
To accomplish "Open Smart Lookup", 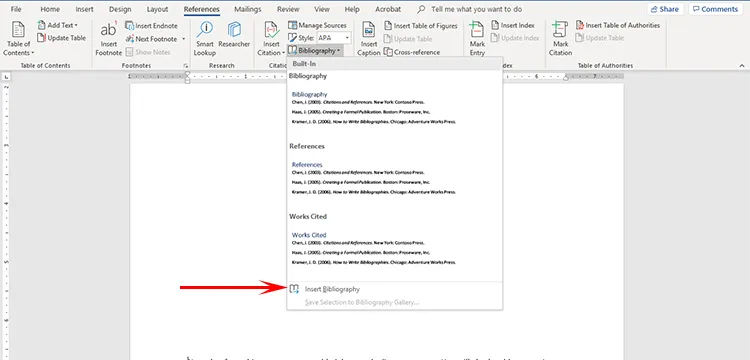I will click(205, 39).
